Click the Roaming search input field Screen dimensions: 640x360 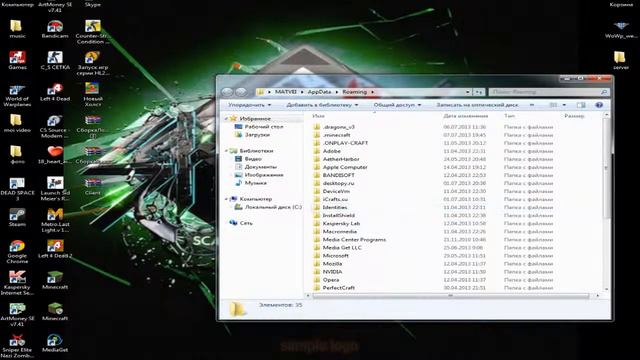click(549, 92)
